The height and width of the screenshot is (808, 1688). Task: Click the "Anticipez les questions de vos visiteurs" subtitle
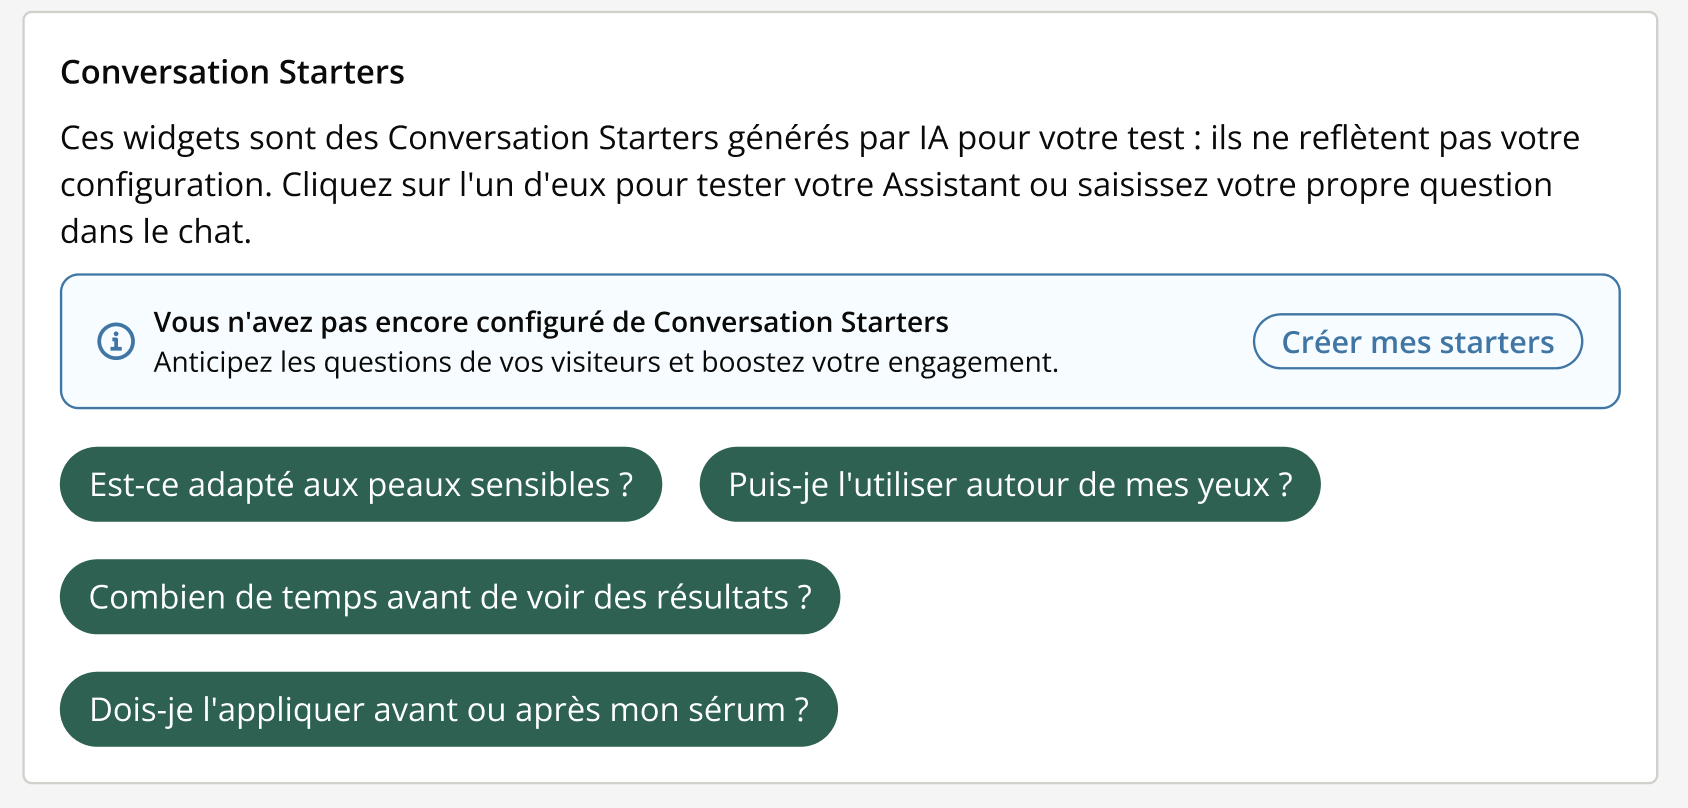(x=605, y=362)
